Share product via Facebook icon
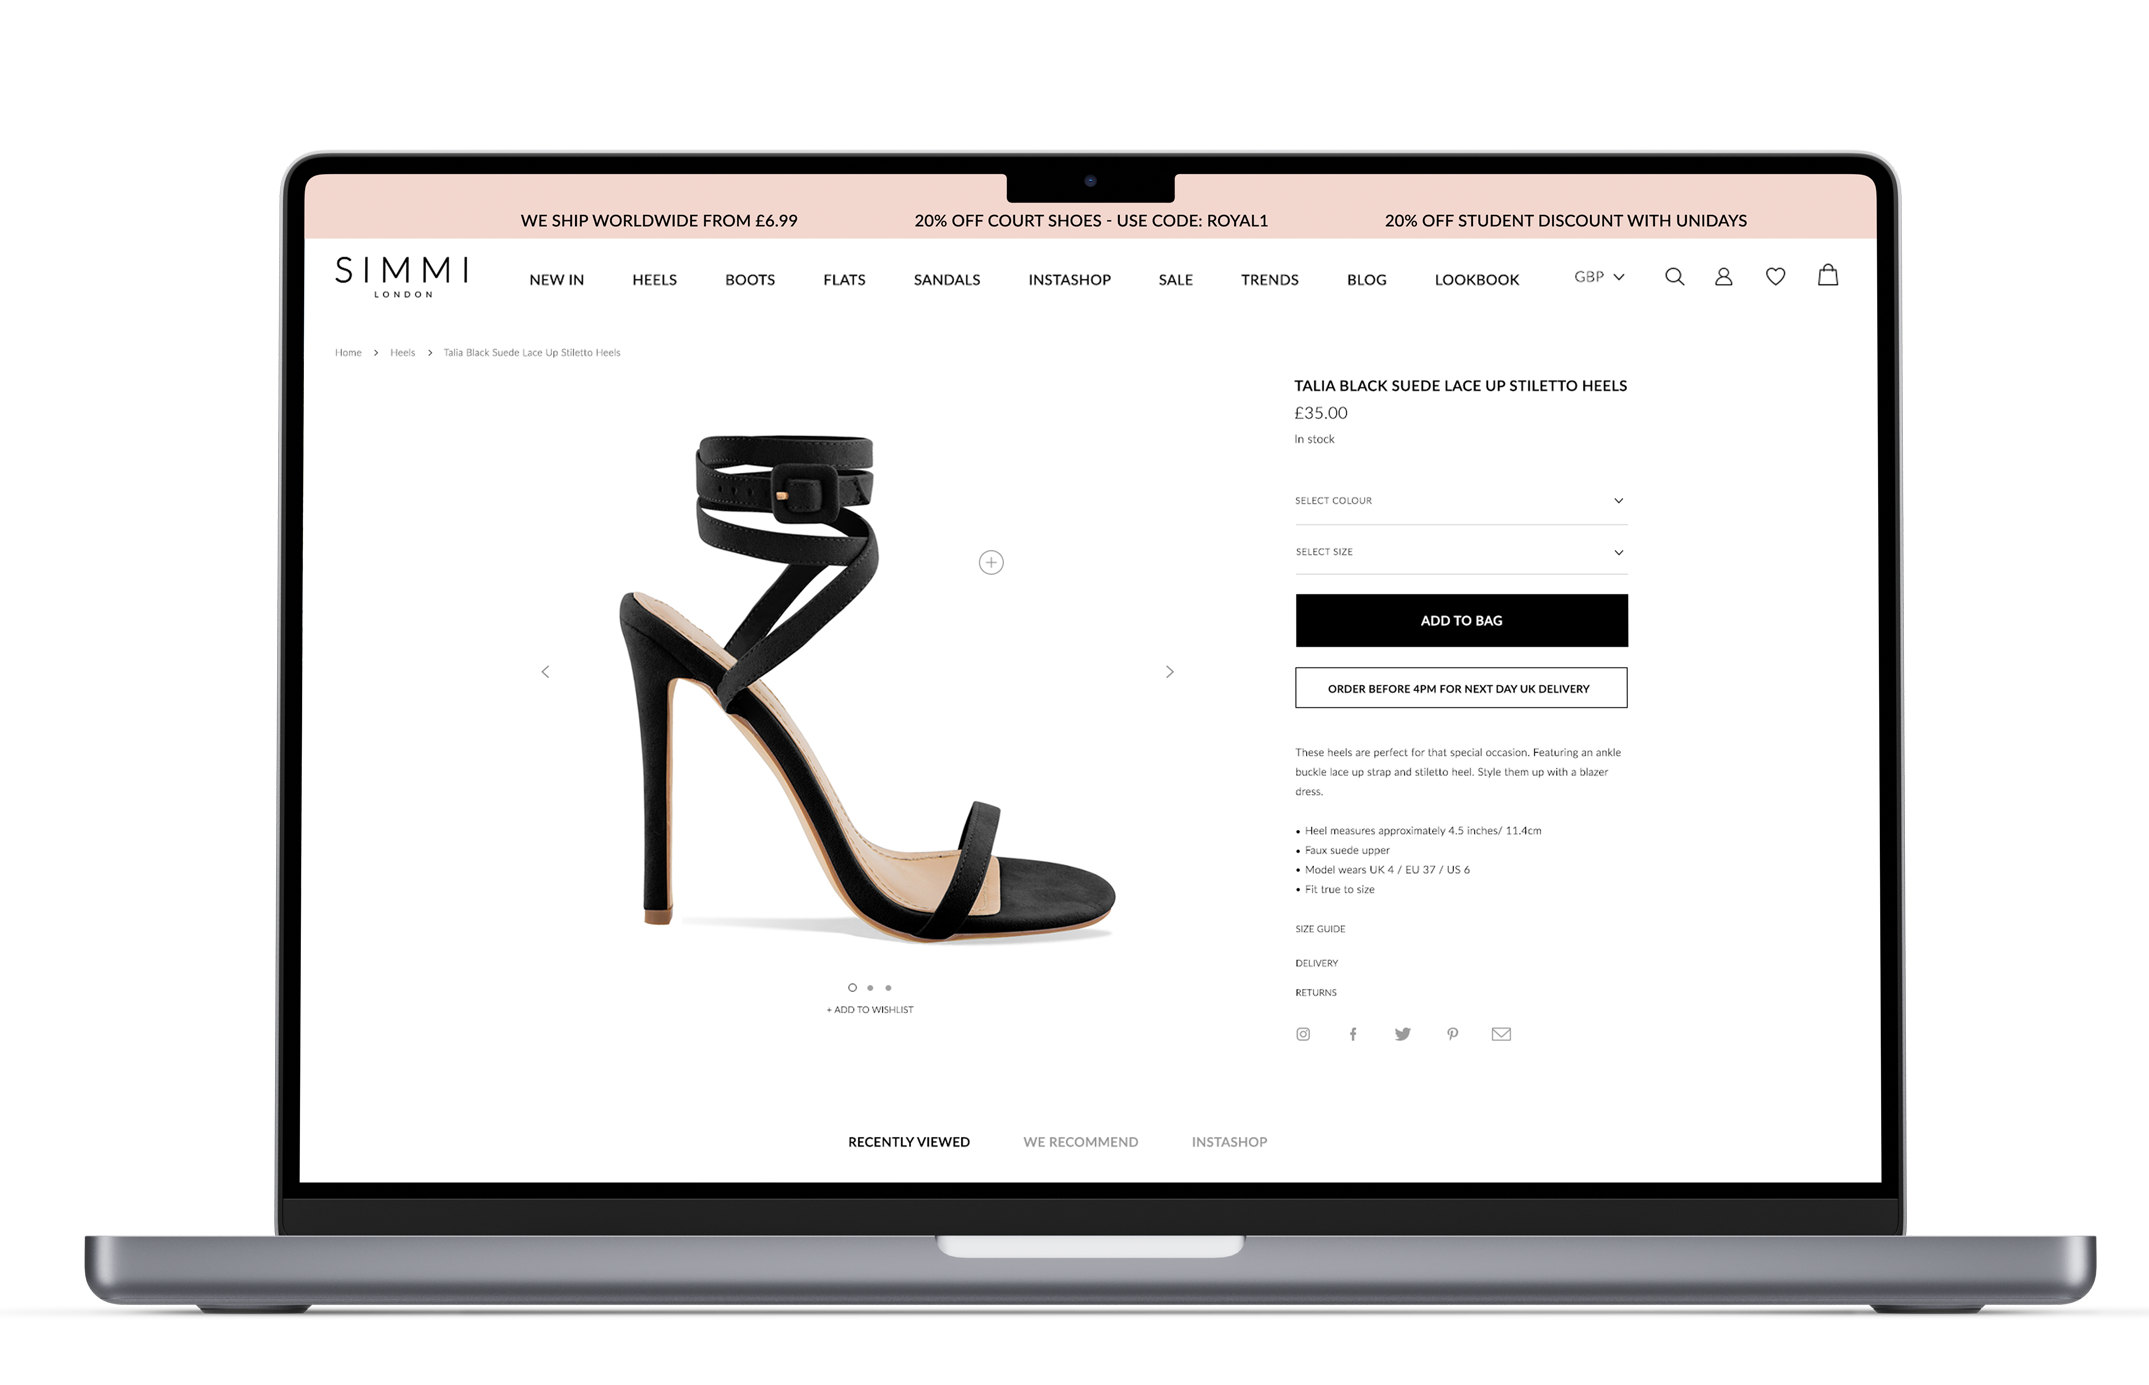The height and width of the screenshot is (1385, 2149). pos(1353,1032)
